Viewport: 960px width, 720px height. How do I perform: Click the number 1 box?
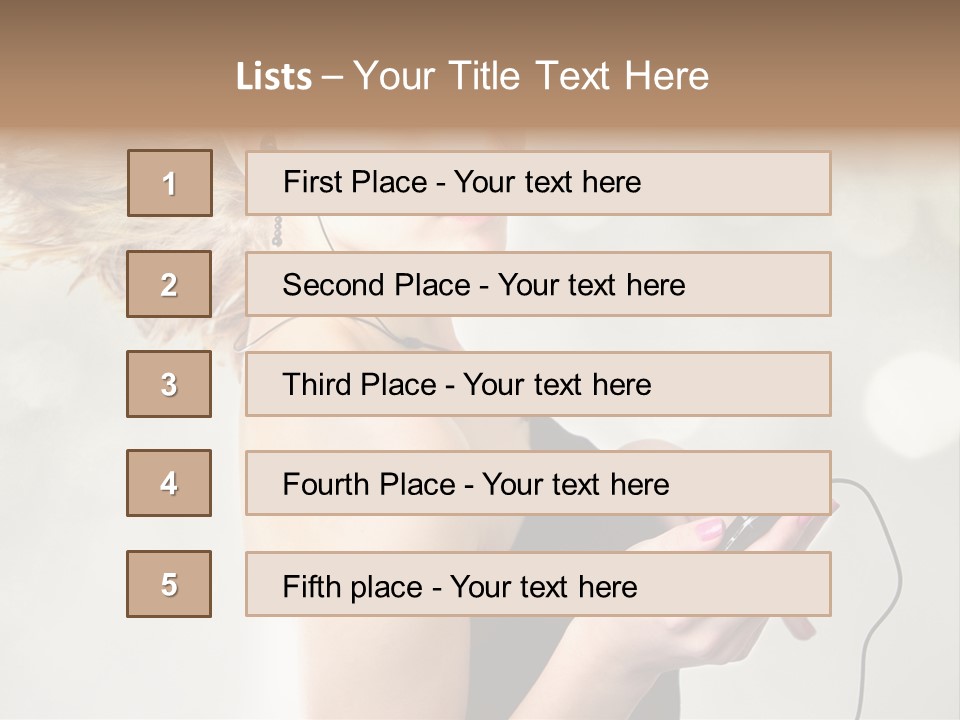170,183
